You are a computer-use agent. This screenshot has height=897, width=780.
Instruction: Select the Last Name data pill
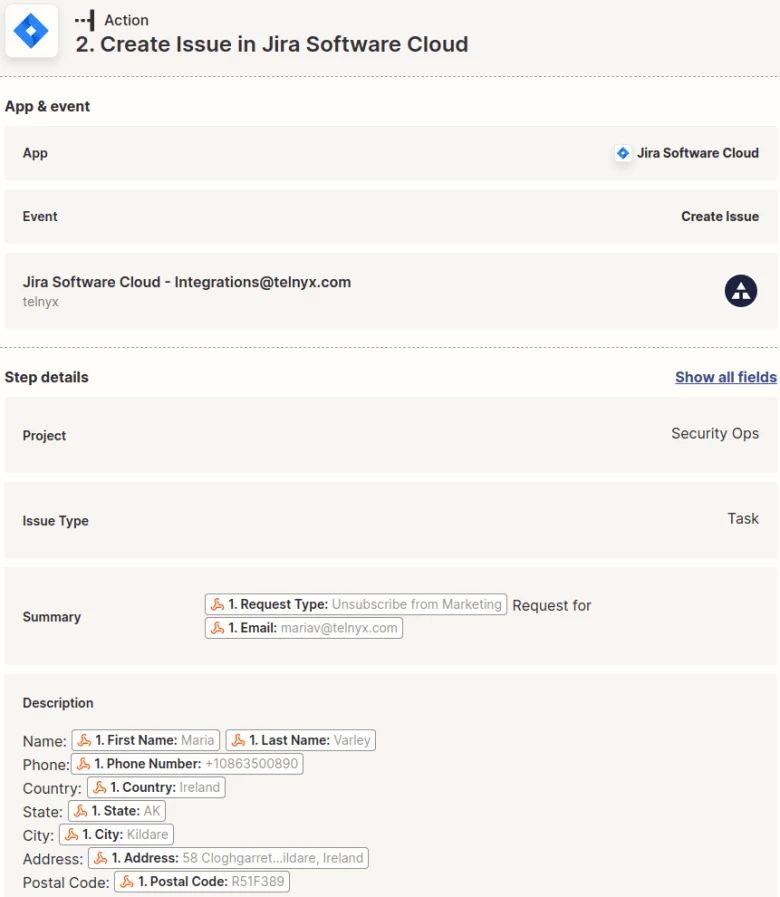[300, 740]
